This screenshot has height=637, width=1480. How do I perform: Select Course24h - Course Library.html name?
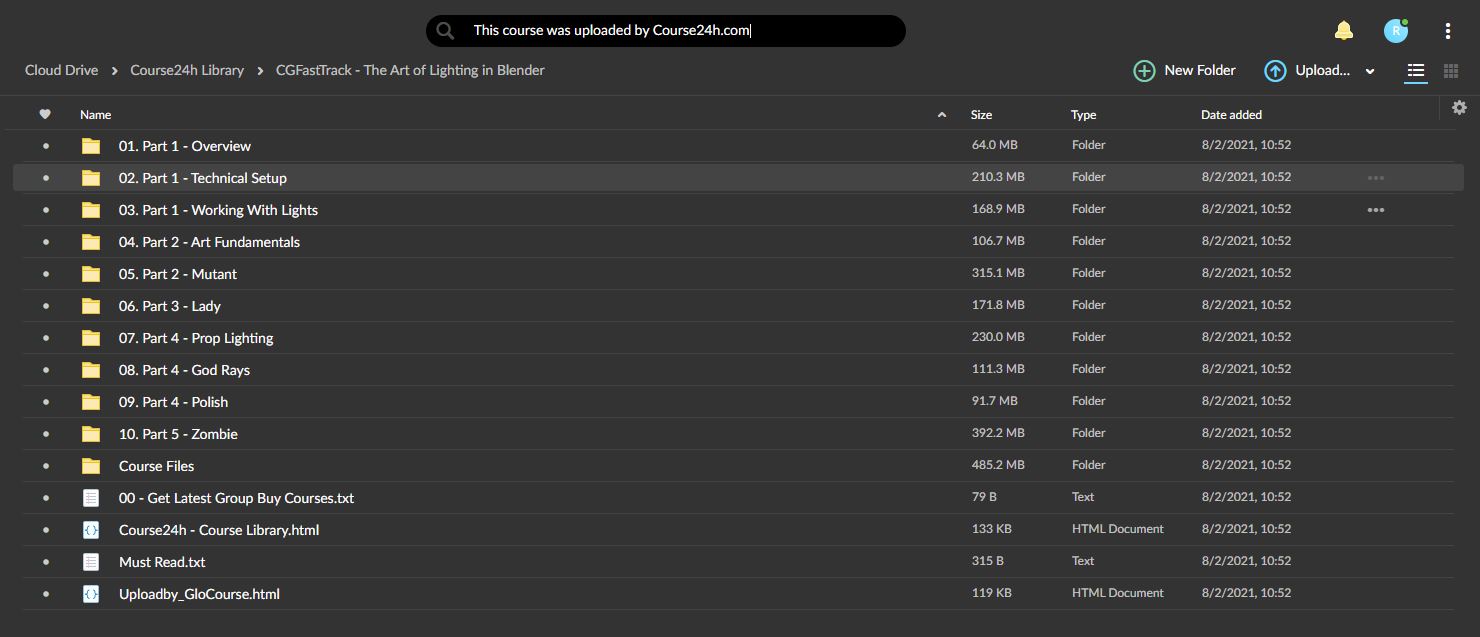point(219,530)
